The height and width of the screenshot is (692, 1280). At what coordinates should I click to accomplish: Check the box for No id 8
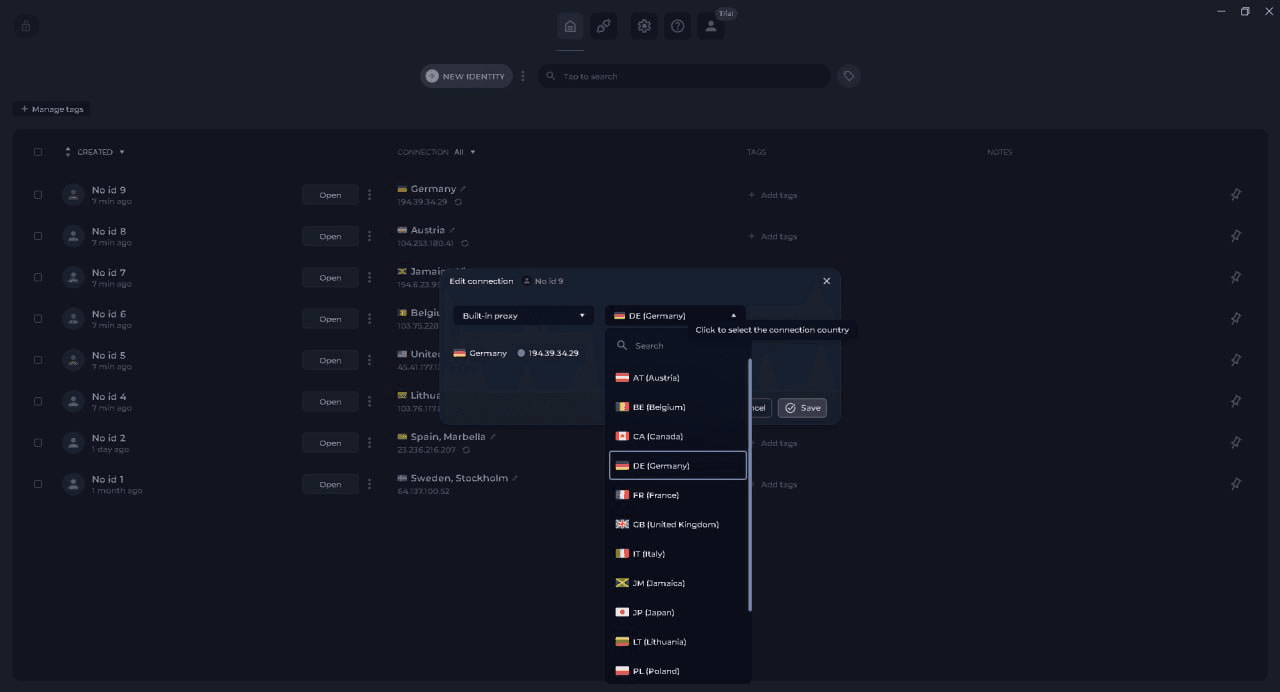click(38, 236)
